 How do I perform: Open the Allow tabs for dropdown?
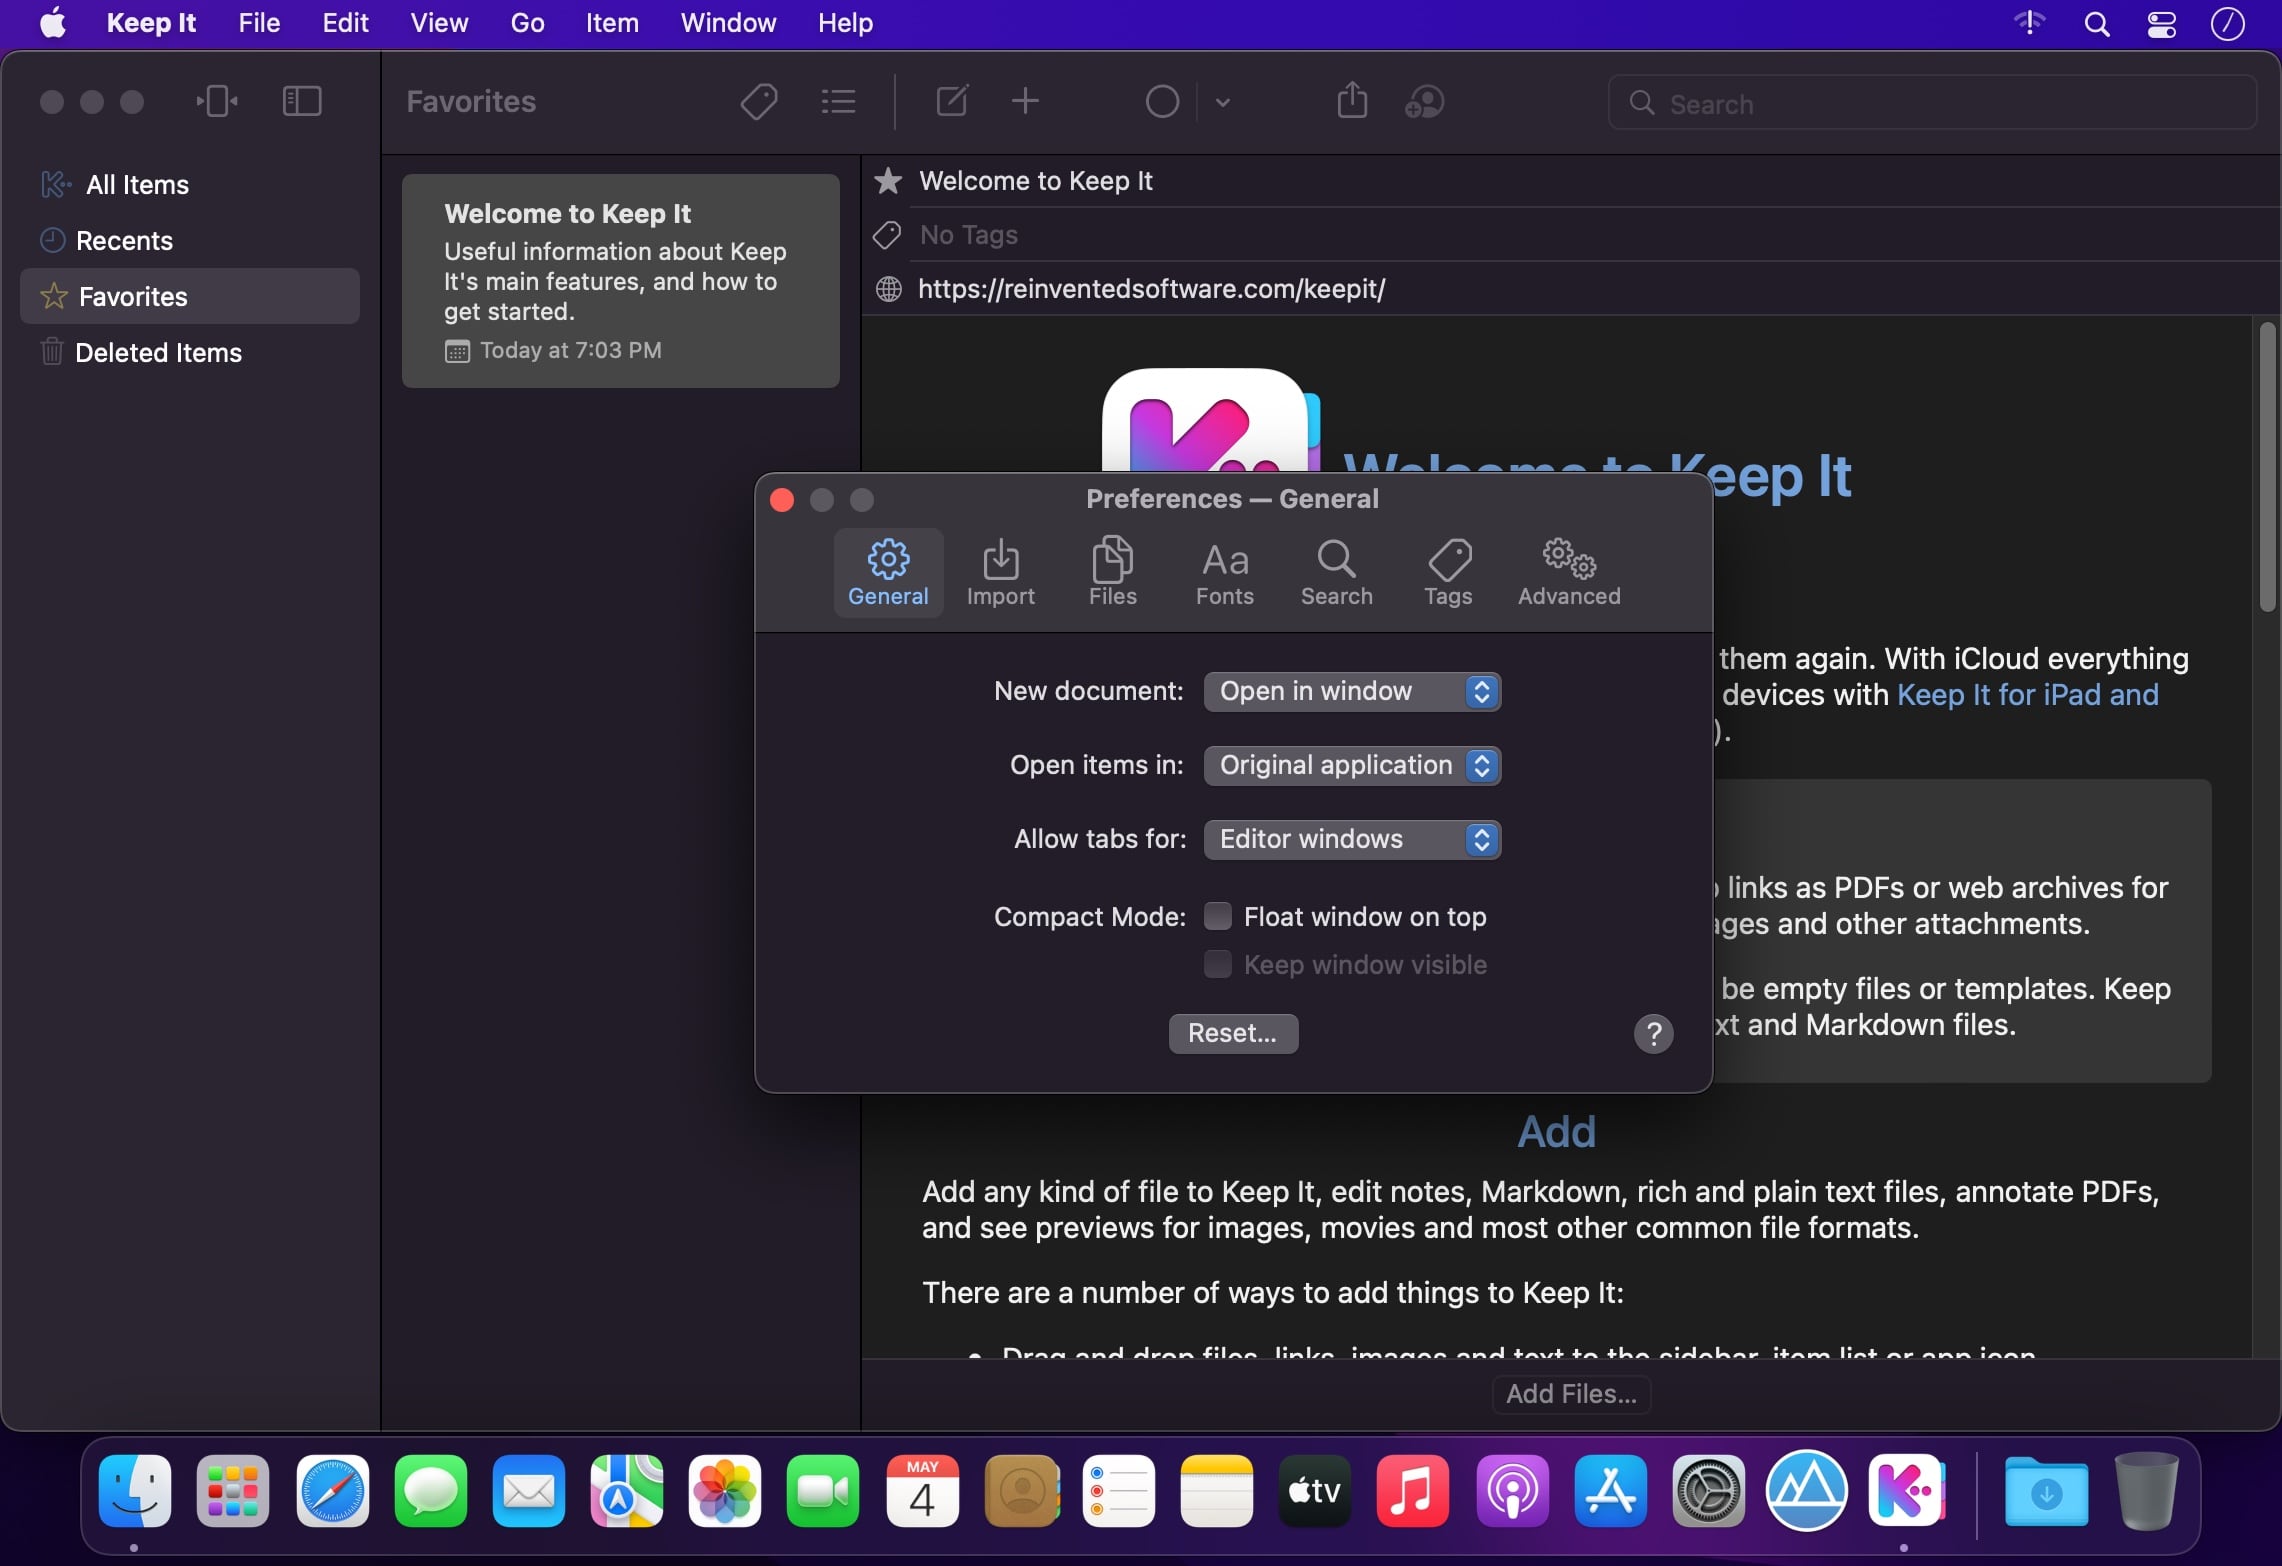coord(1351,839)
